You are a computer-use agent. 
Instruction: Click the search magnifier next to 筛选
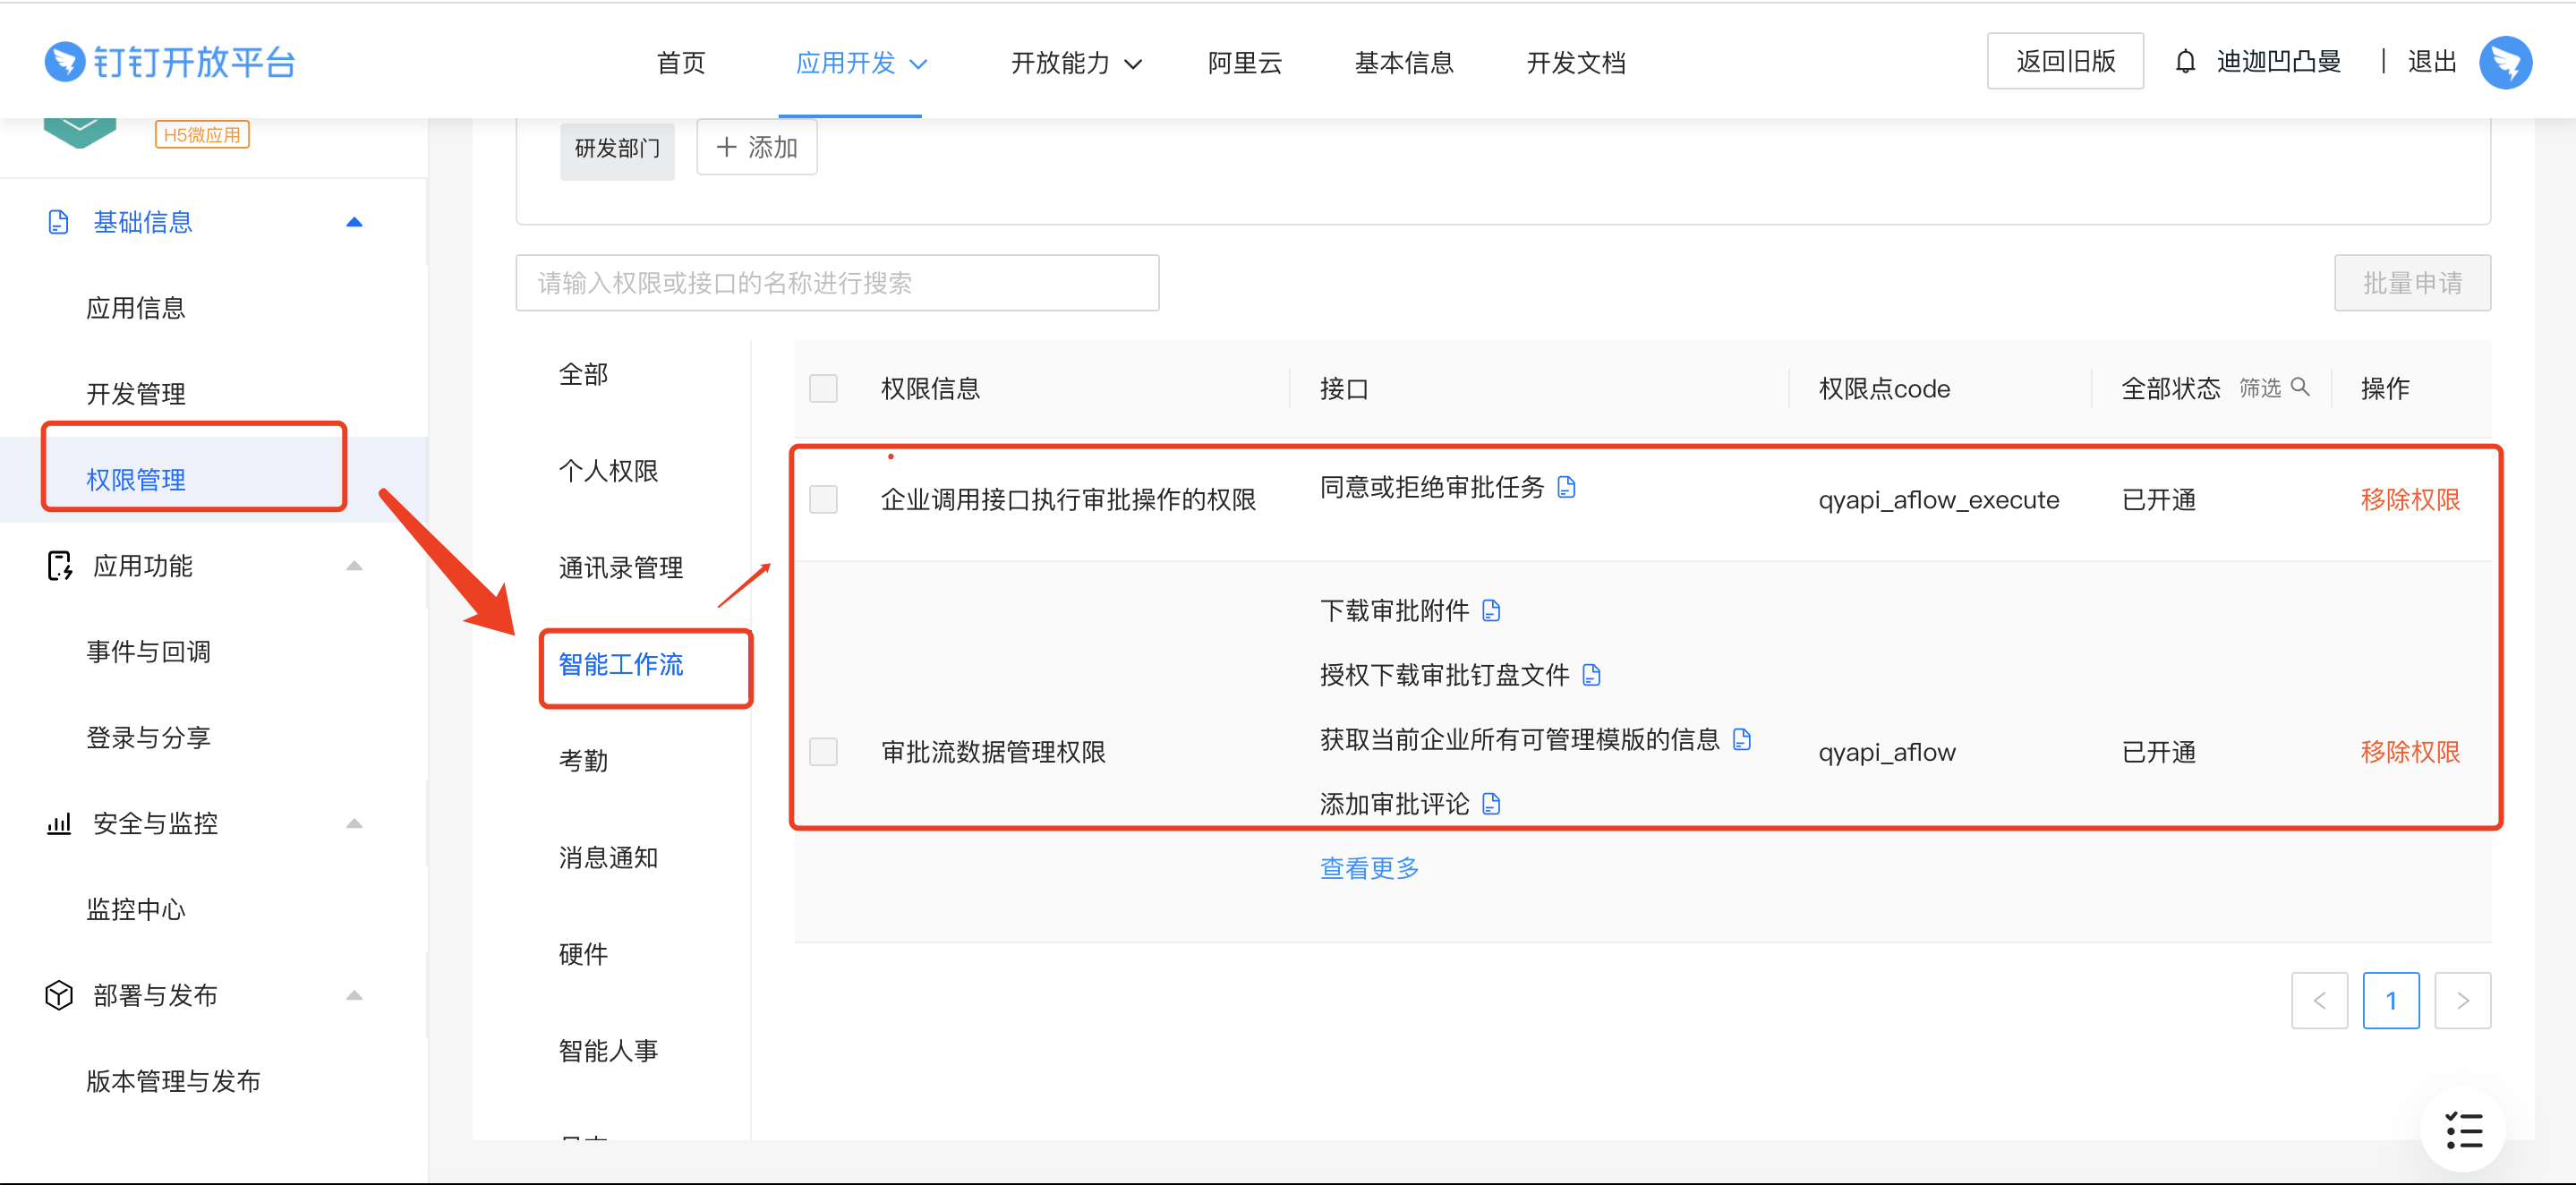pyautogui.click(x=2299, y=387)
